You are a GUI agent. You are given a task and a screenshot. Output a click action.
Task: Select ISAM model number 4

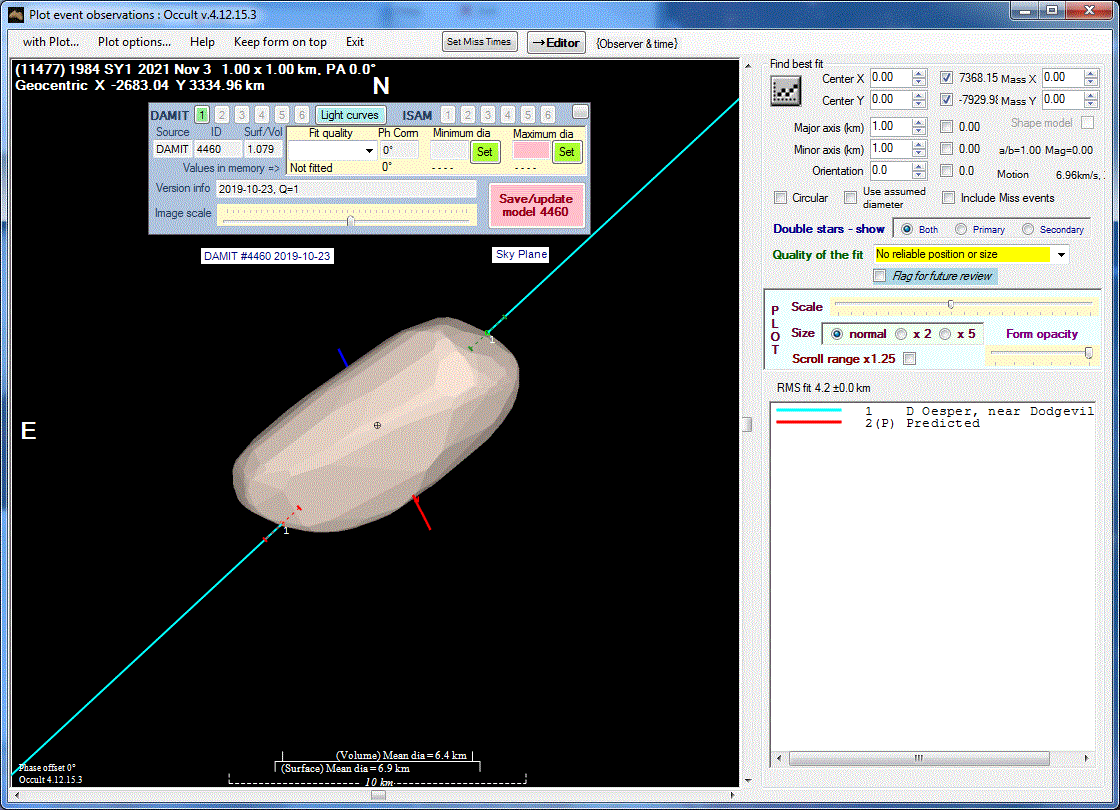pos(508,114)
